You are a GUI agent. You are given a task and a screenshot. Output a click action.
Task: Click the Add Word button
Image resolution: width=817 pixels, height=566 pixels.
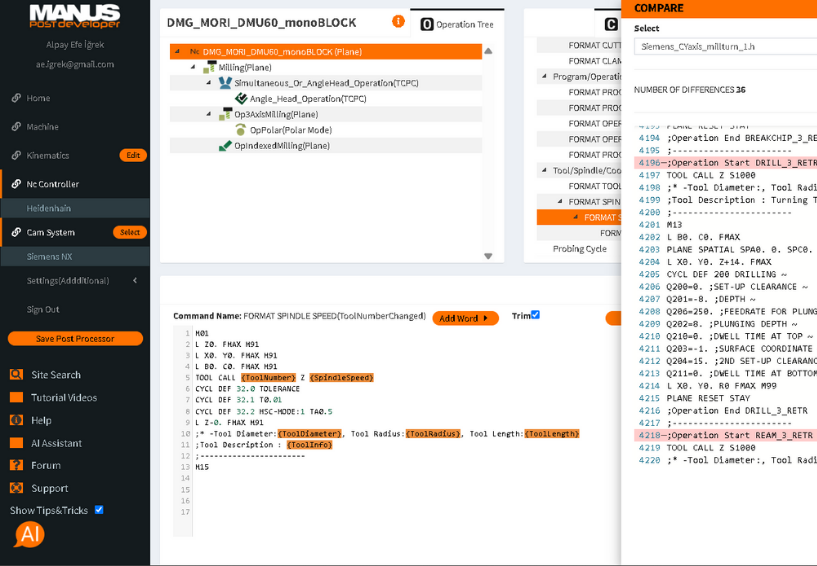[465, 318]
